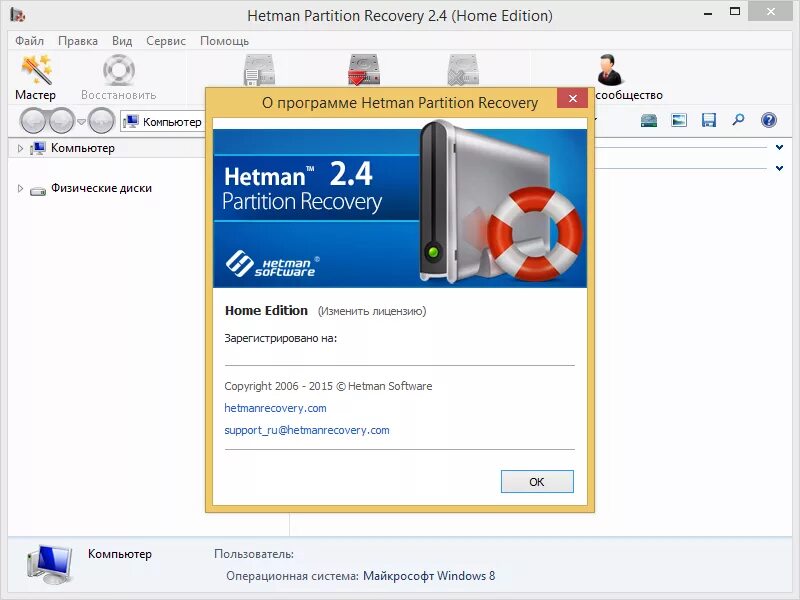Screen dimensions: 800x600
Task: Click the disk with red arrow icon
Action: [x=364, y=69]
